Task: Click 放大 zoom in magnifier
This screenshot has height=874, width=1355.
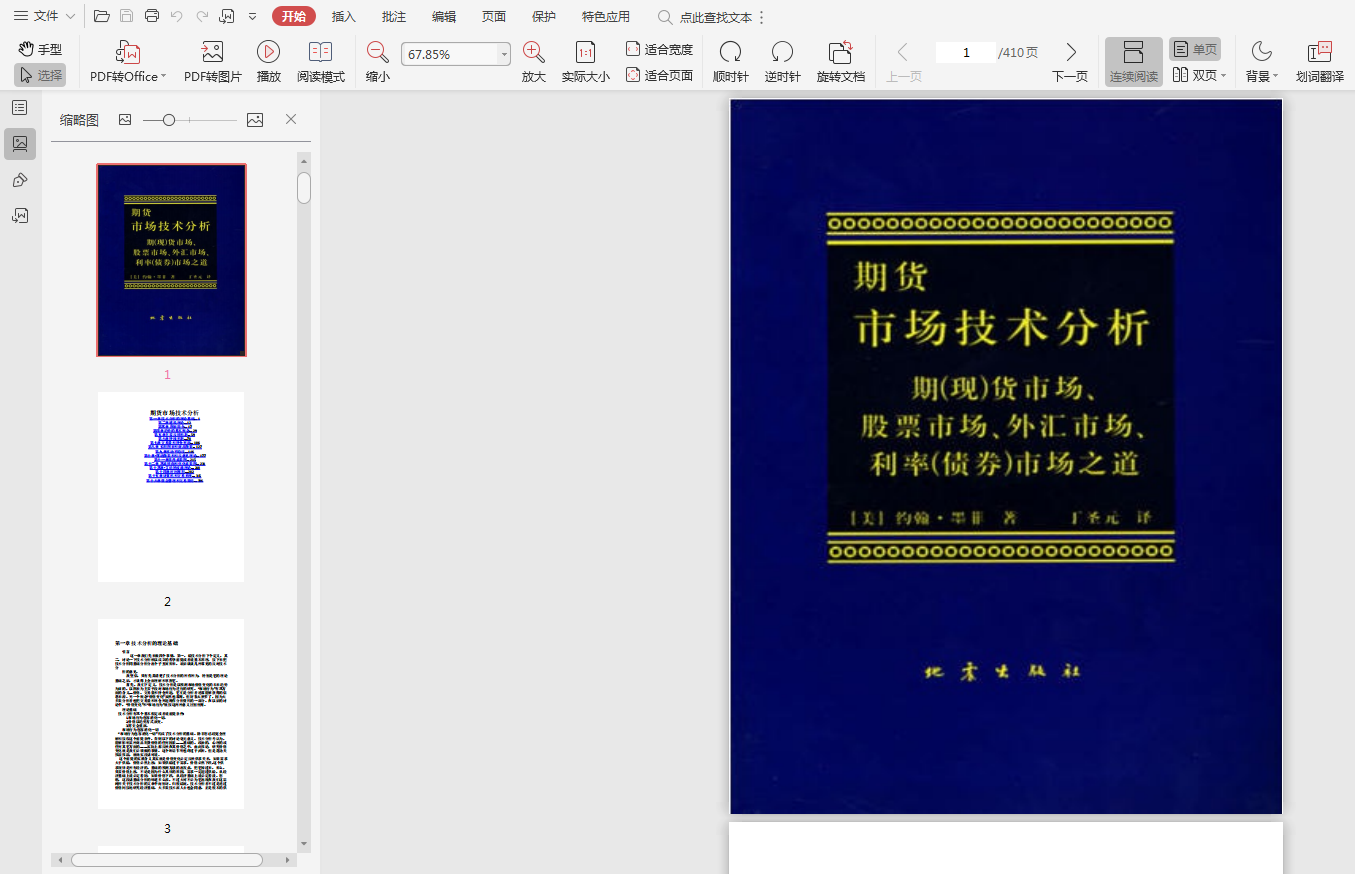Action: click(x=534, y=62)
